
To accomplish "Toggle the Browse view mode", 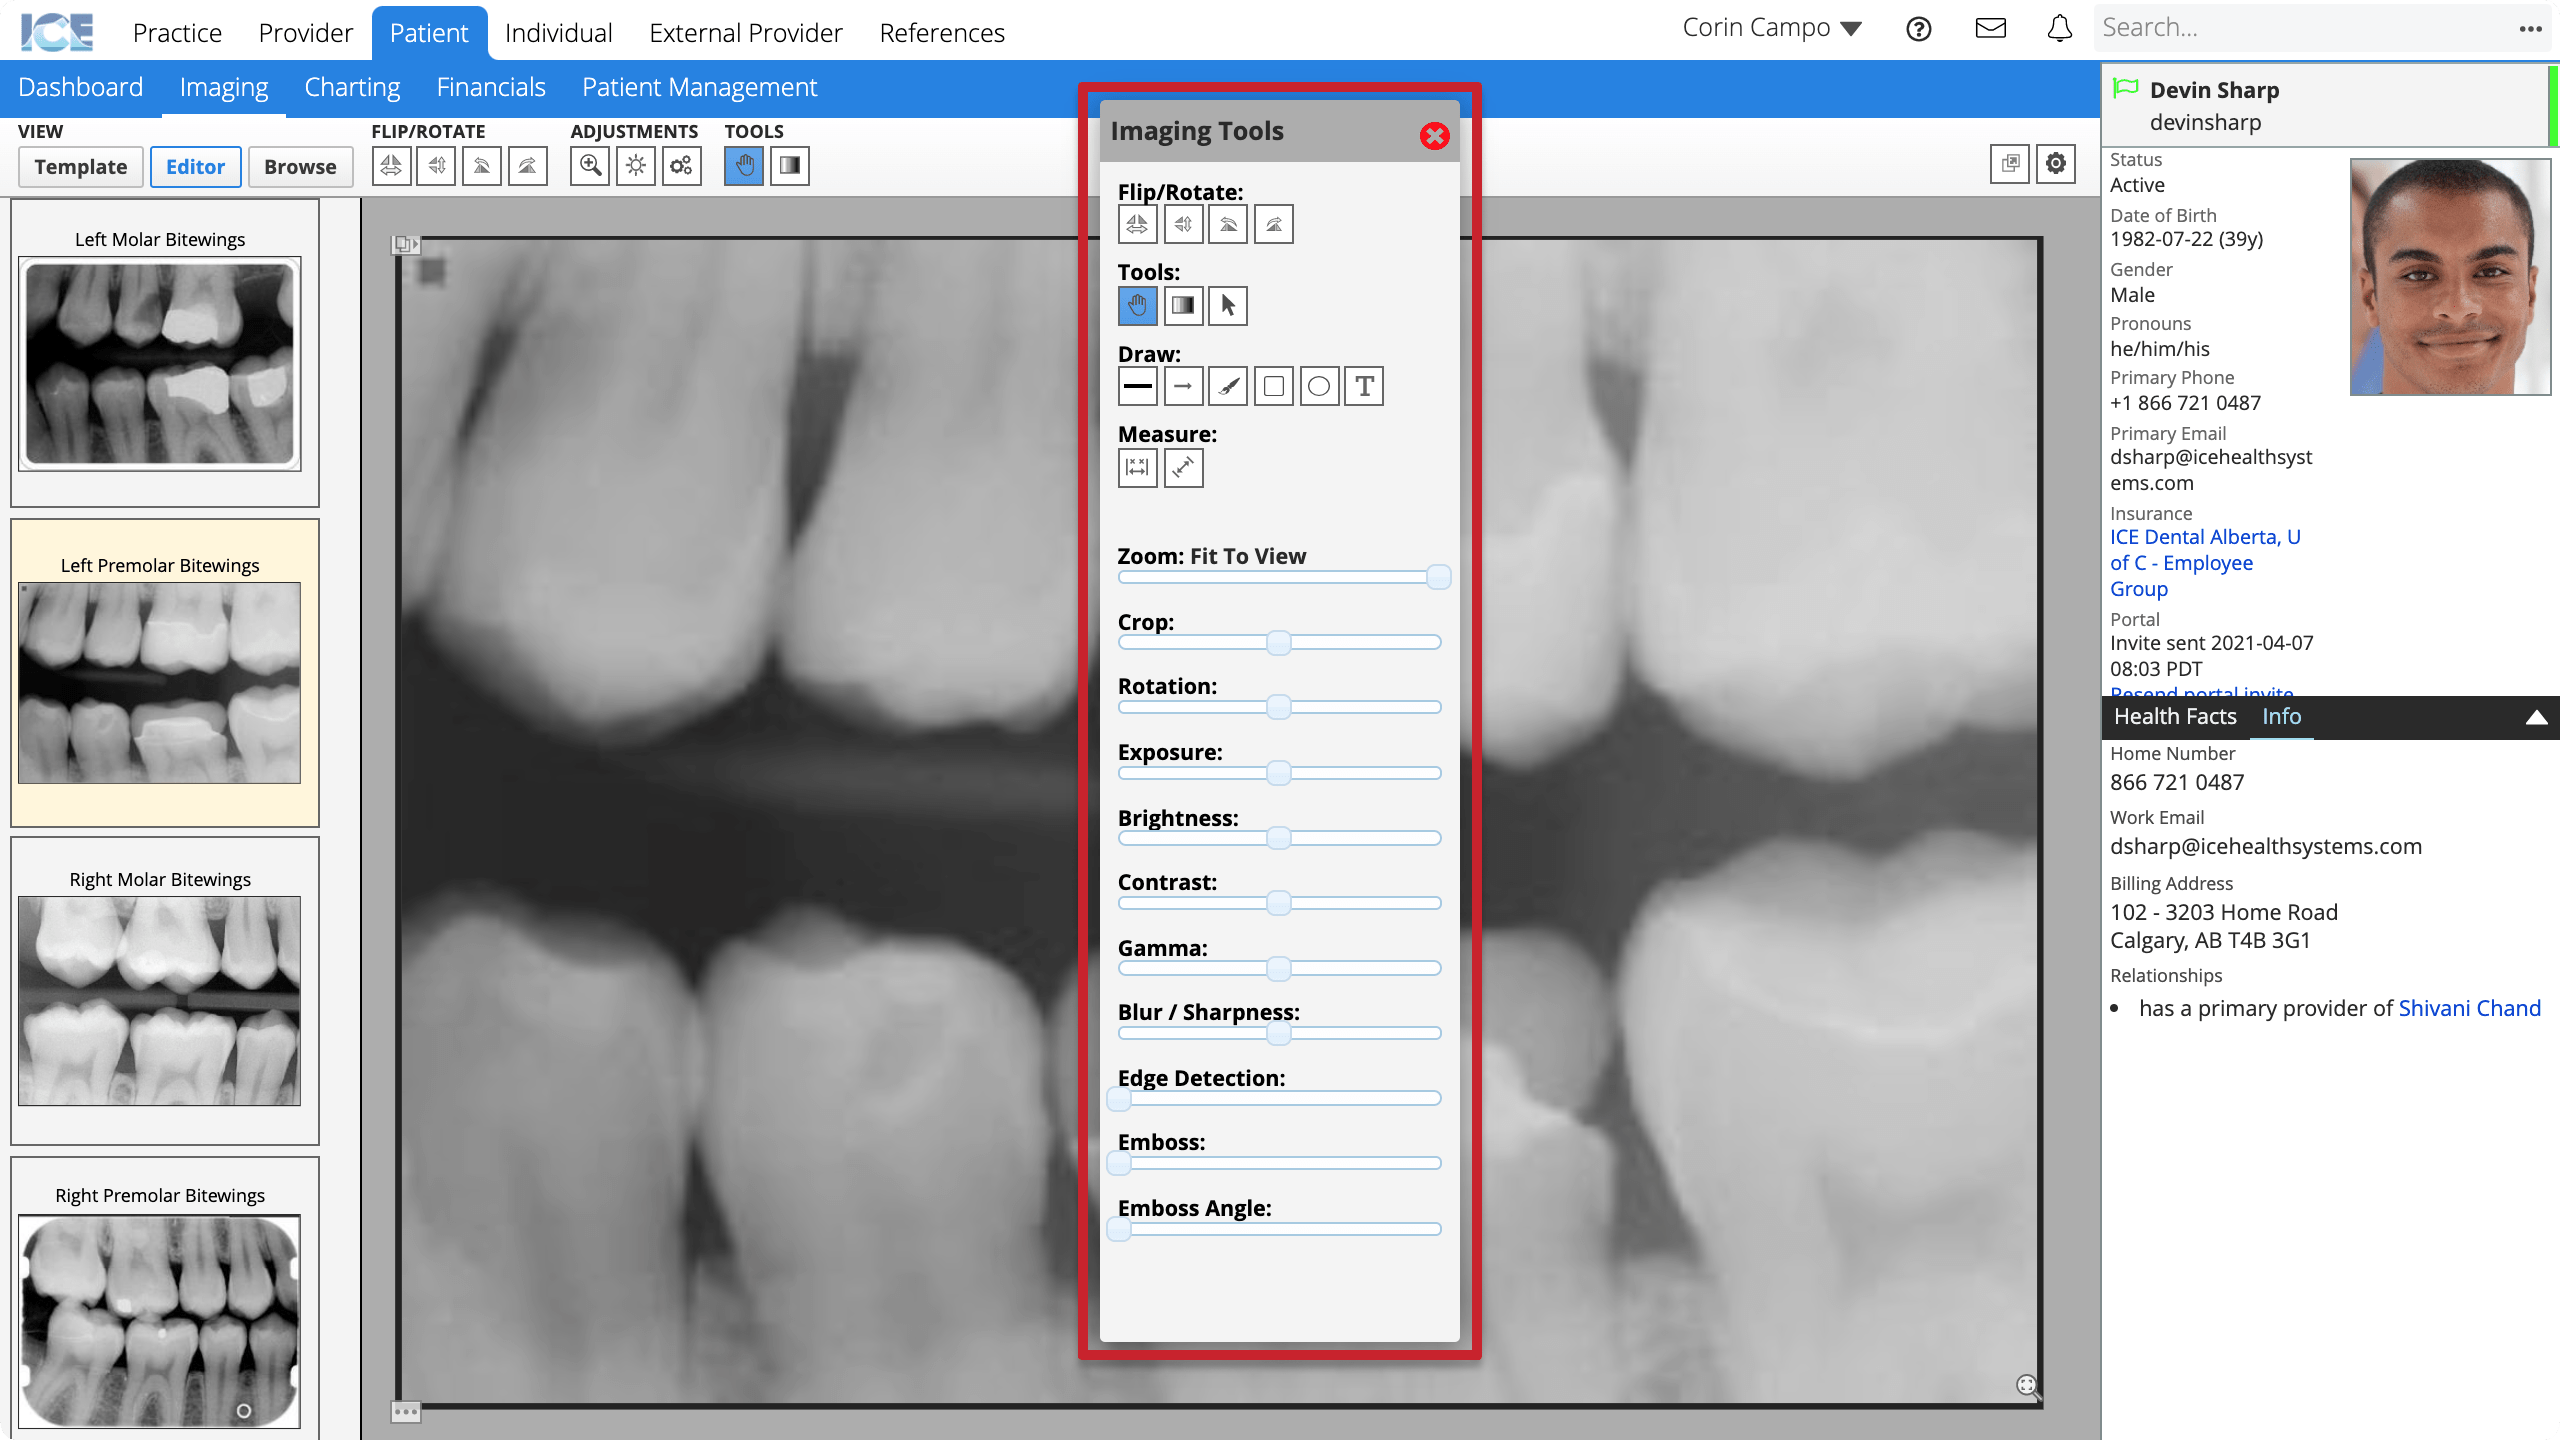I will (x=299, y=165).
